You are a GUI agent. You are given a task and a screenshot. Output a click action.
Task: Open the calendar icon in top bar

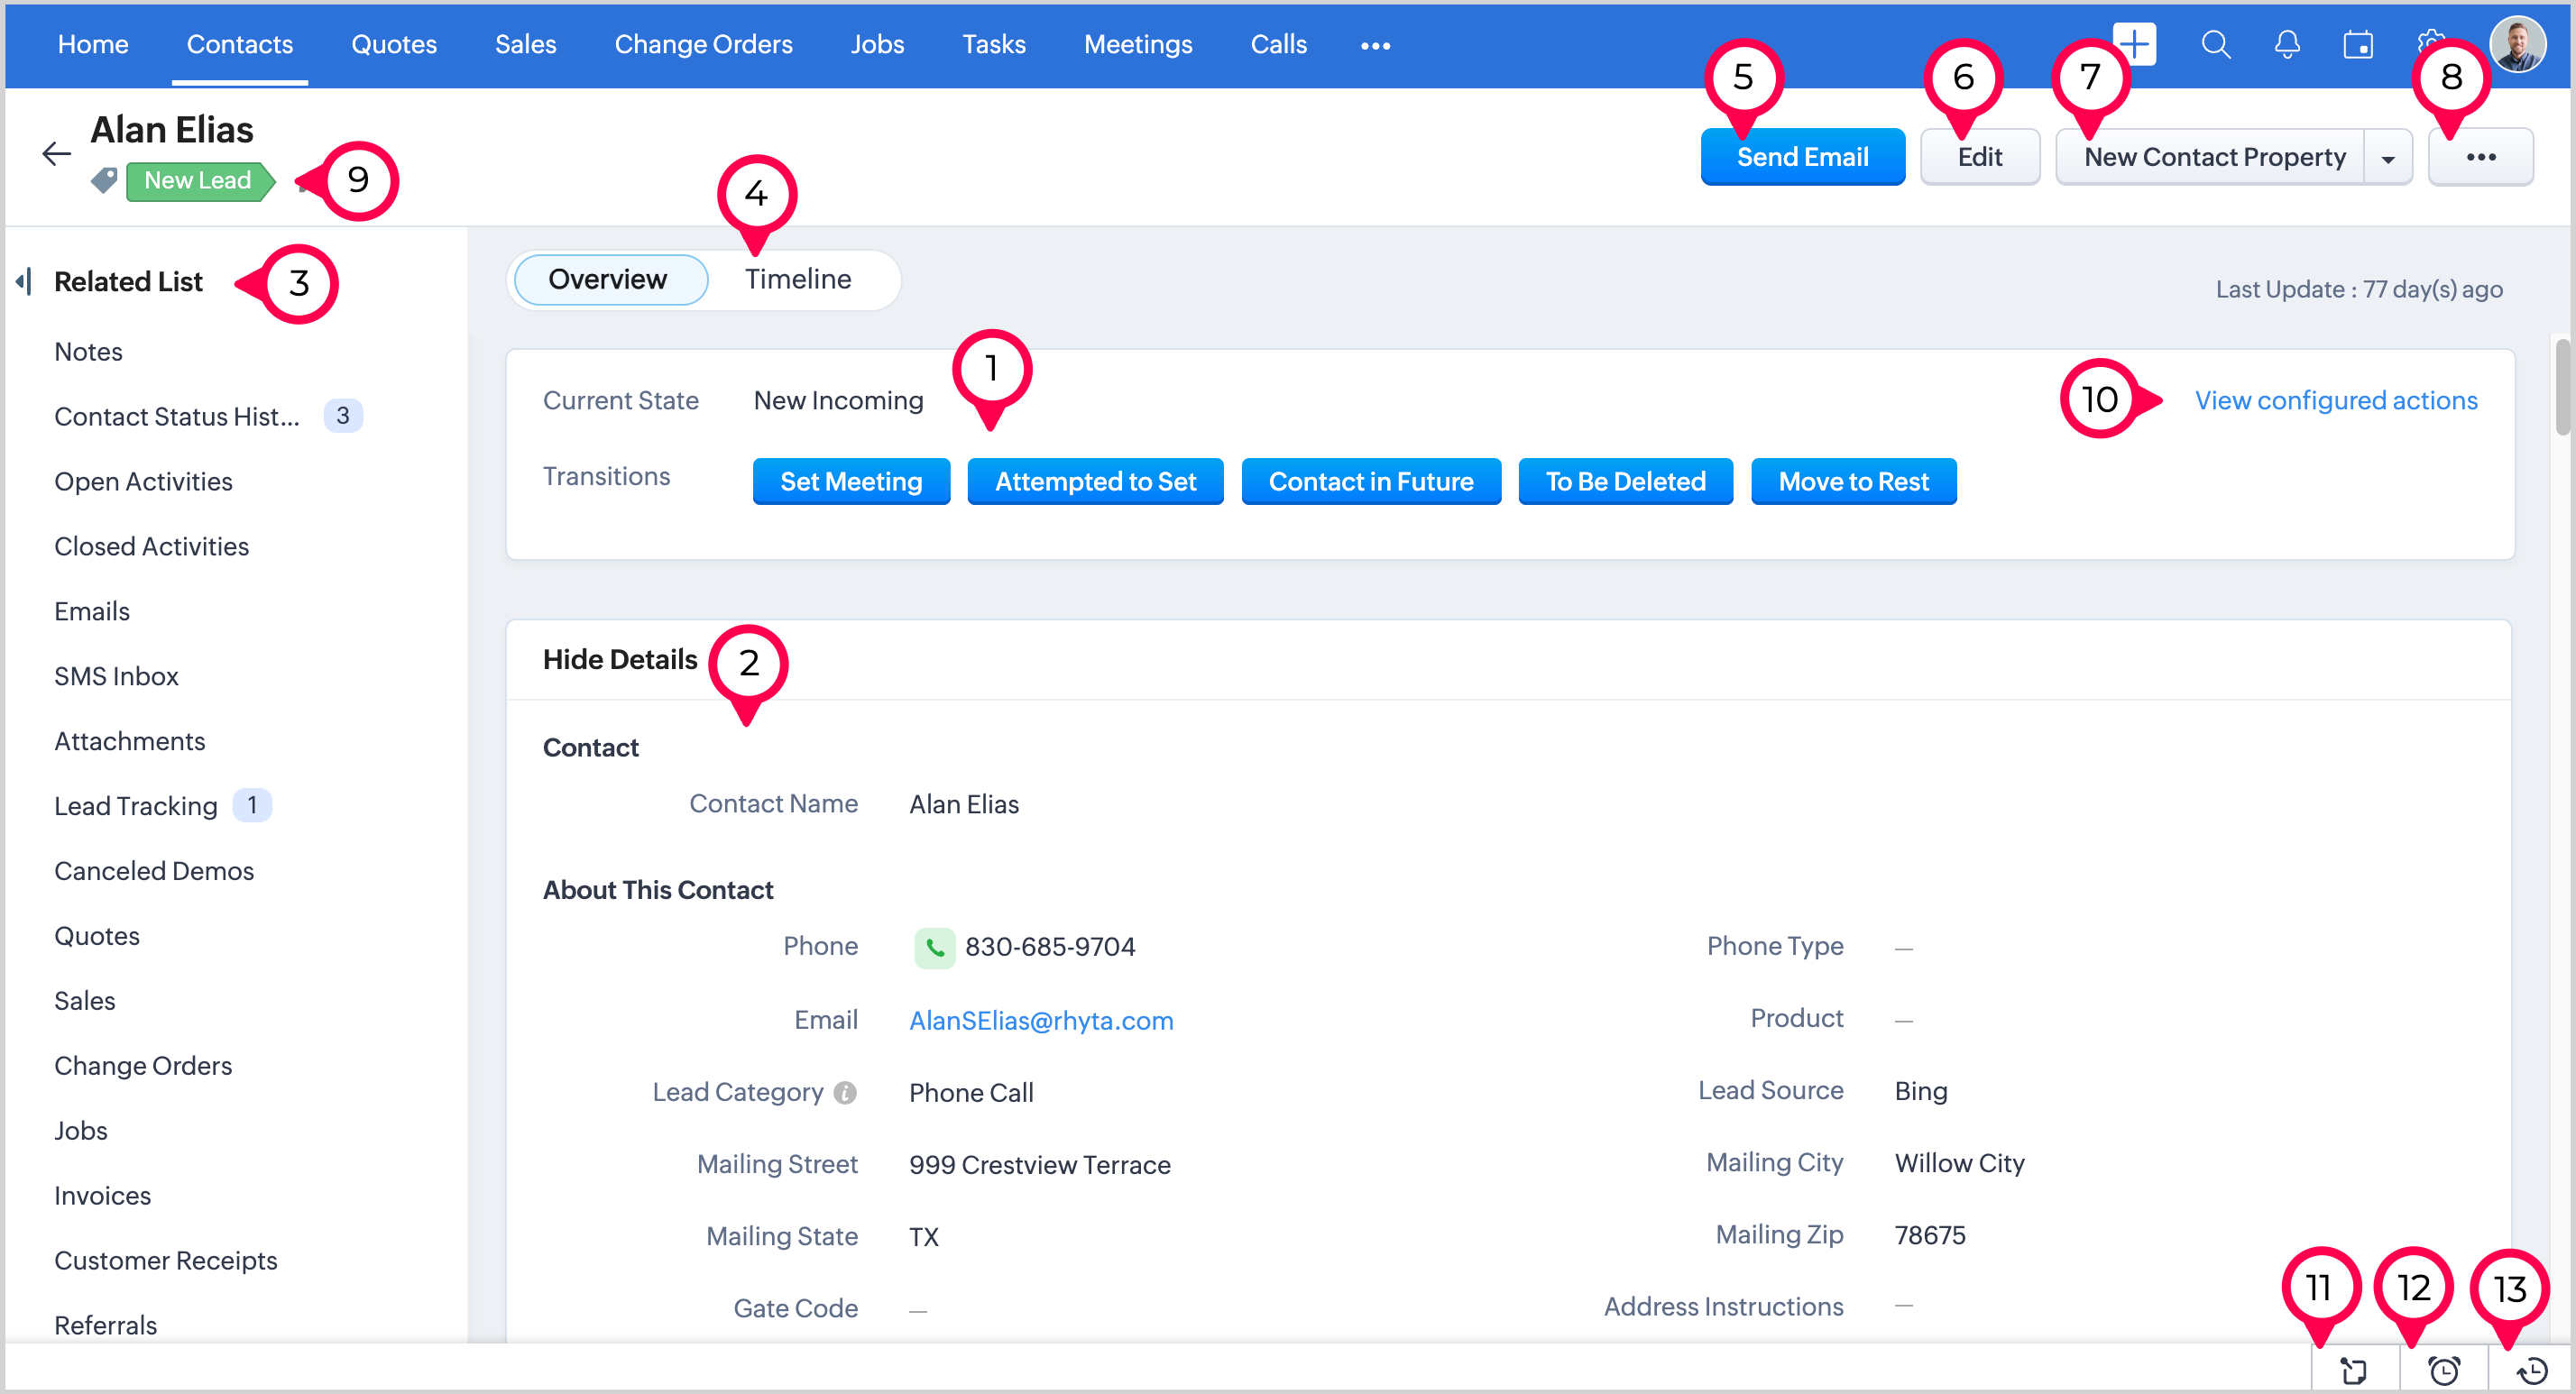[x=2358, y=45]
